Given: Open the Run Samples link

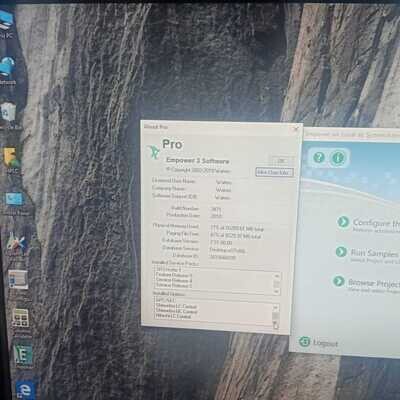Looking at the screenshot, I should tap(374, 253).
